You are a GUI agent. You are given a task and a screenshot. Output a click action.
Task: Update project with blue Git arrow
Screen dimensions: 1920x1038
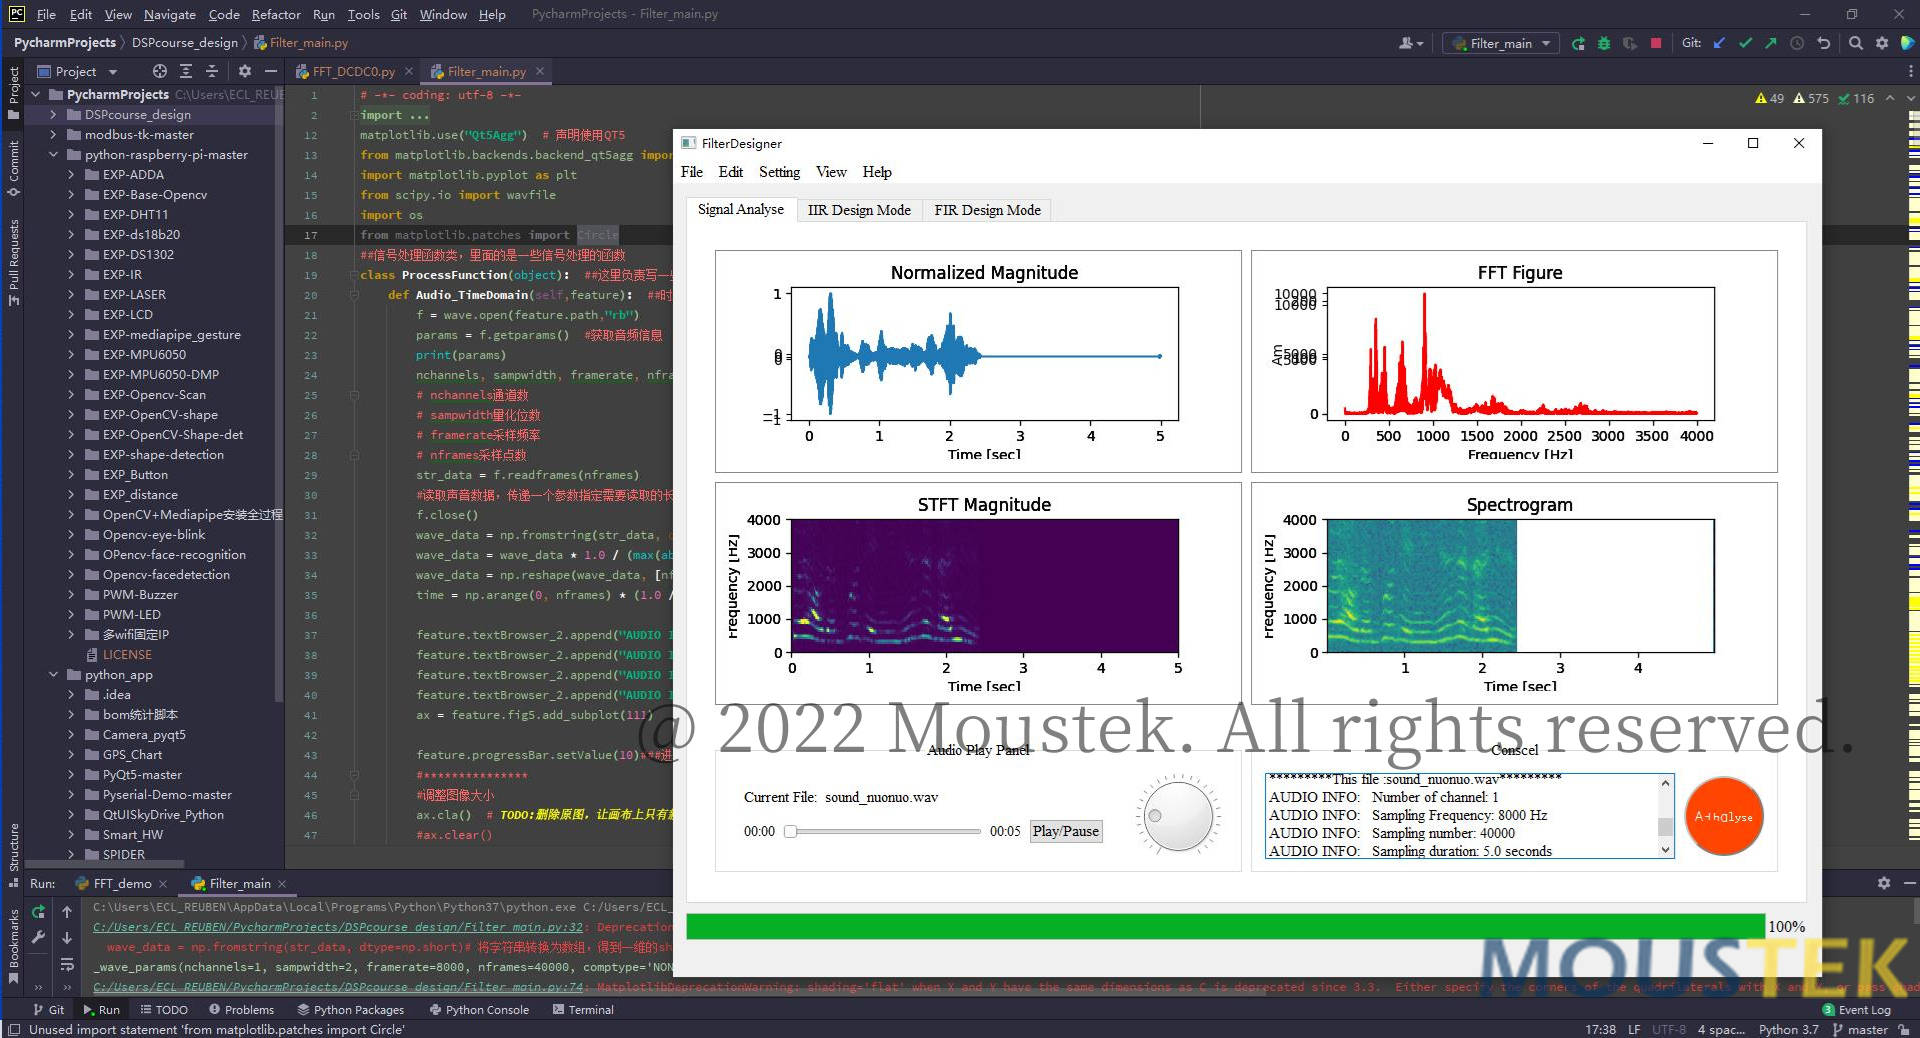pyautogui.click(x=1719, y=43)
